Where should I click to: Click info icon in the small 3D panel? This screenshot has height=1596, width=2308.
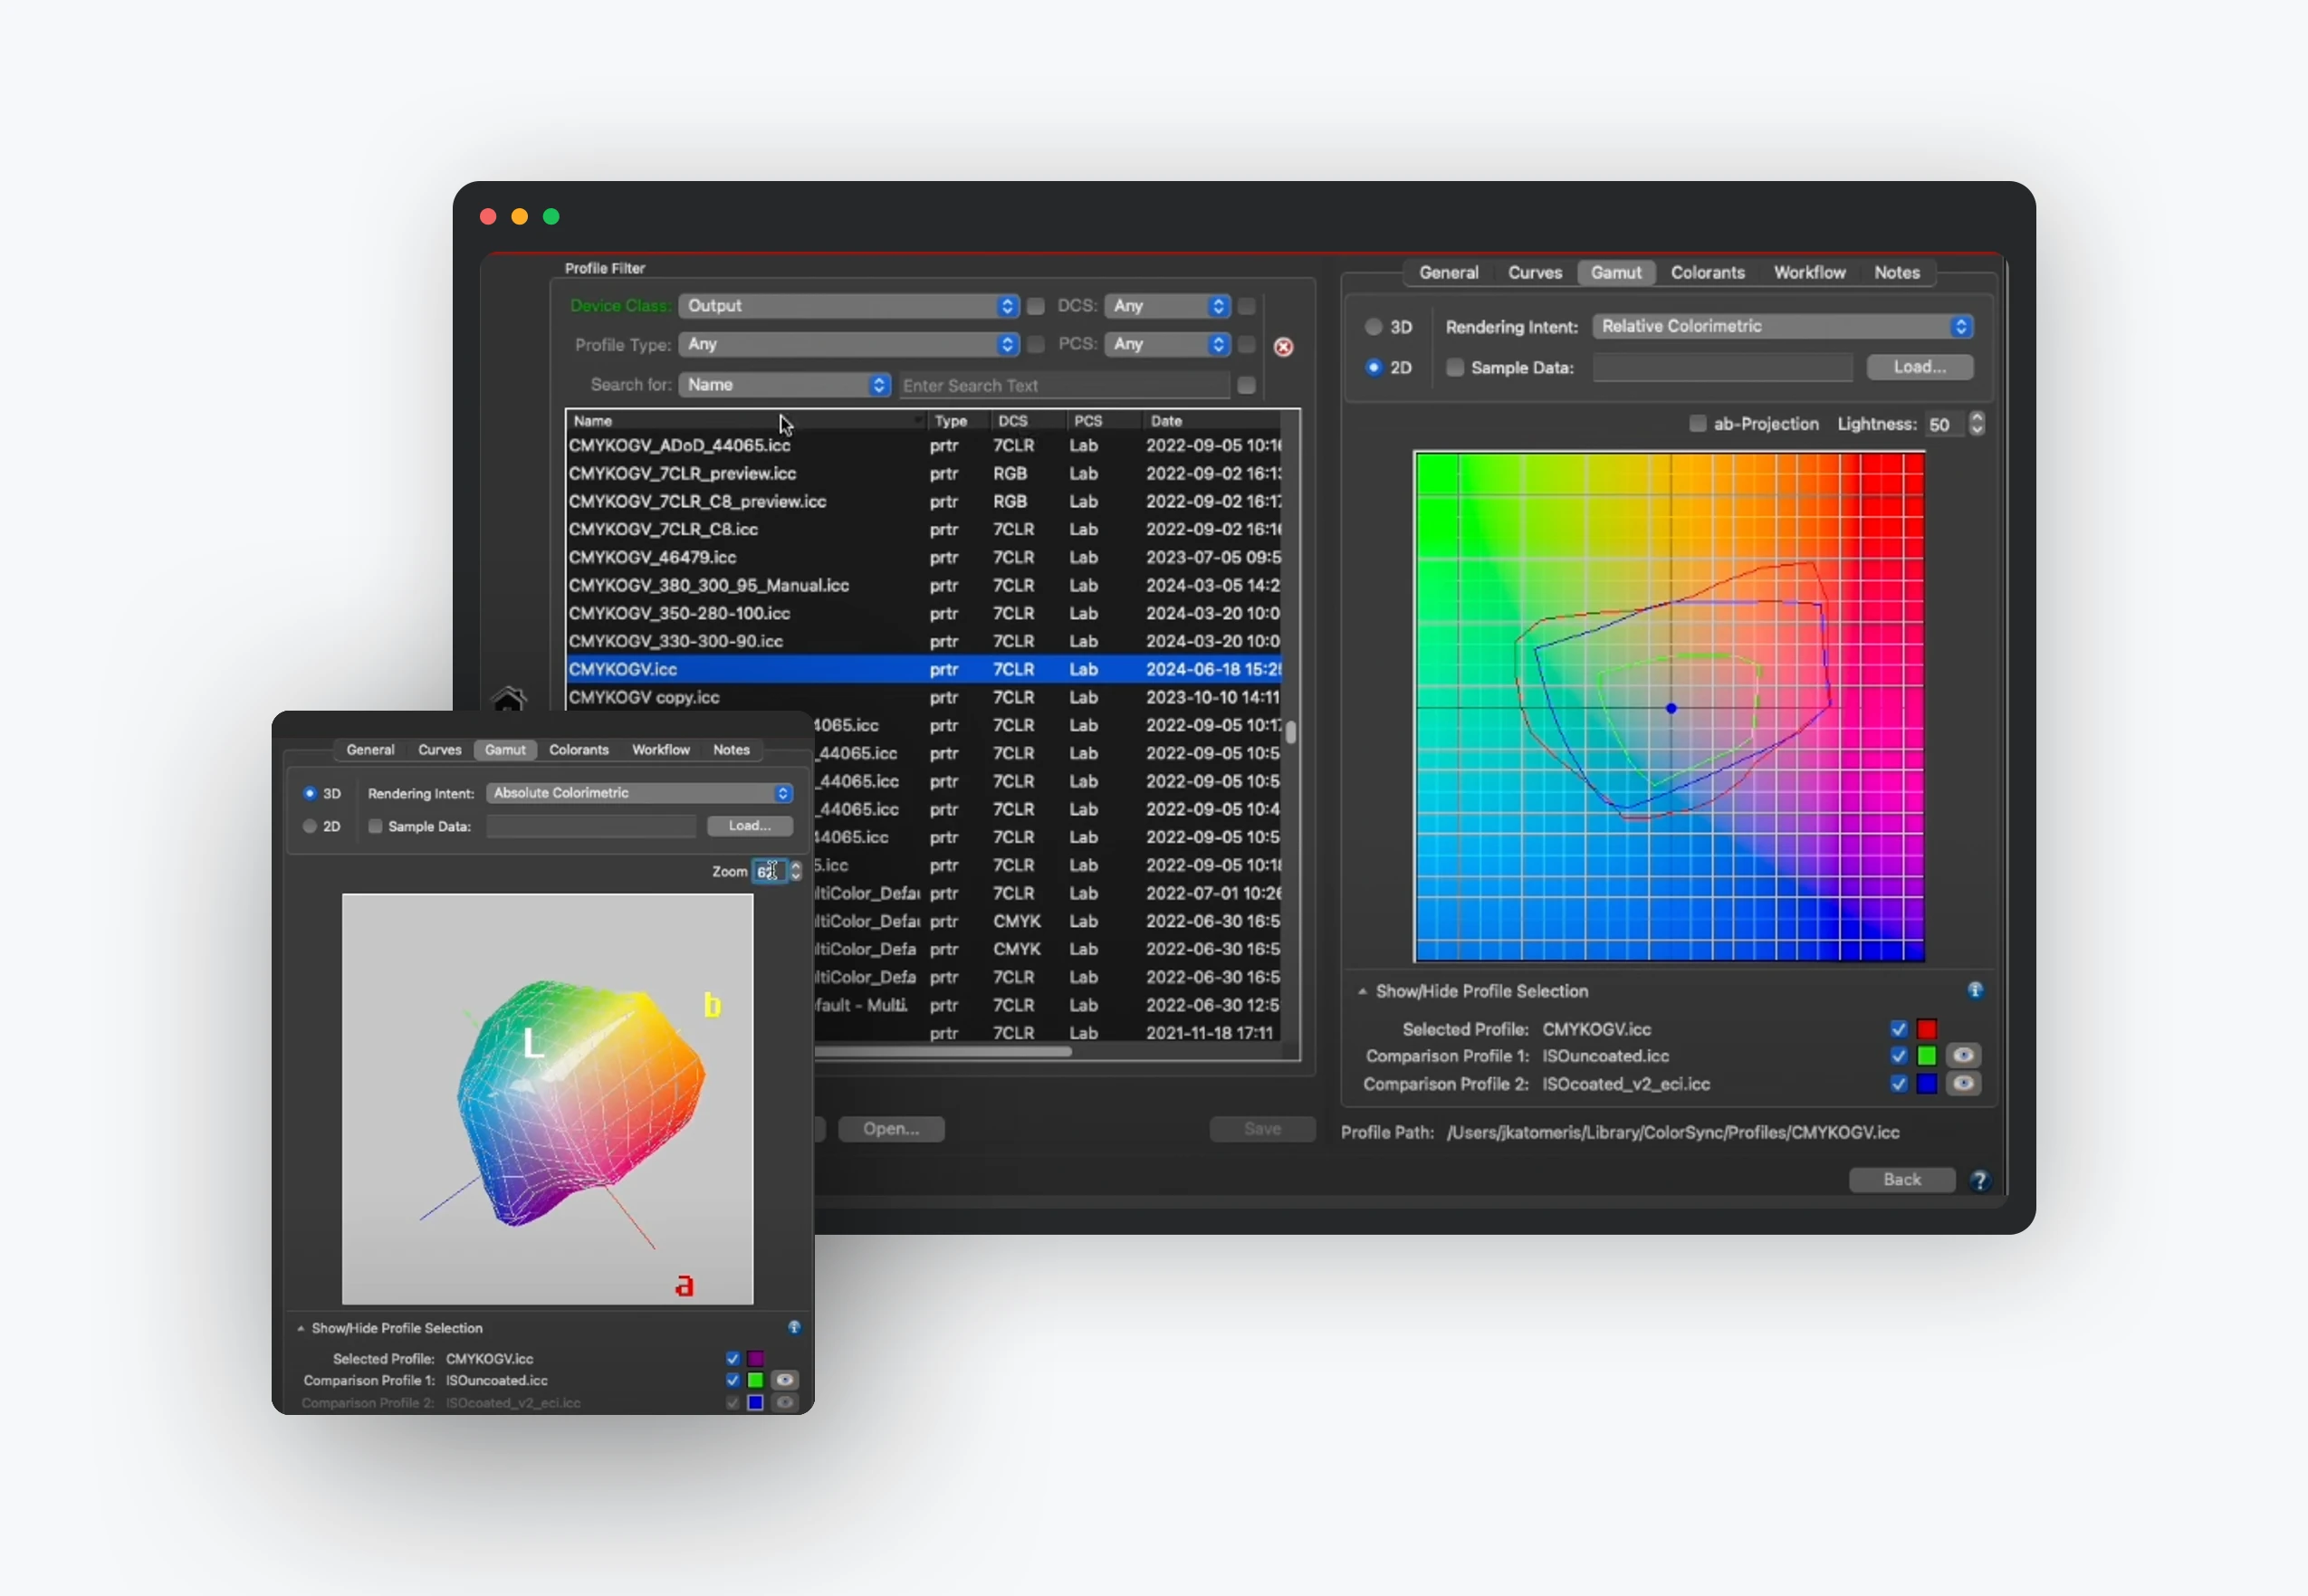[794, 1328]
